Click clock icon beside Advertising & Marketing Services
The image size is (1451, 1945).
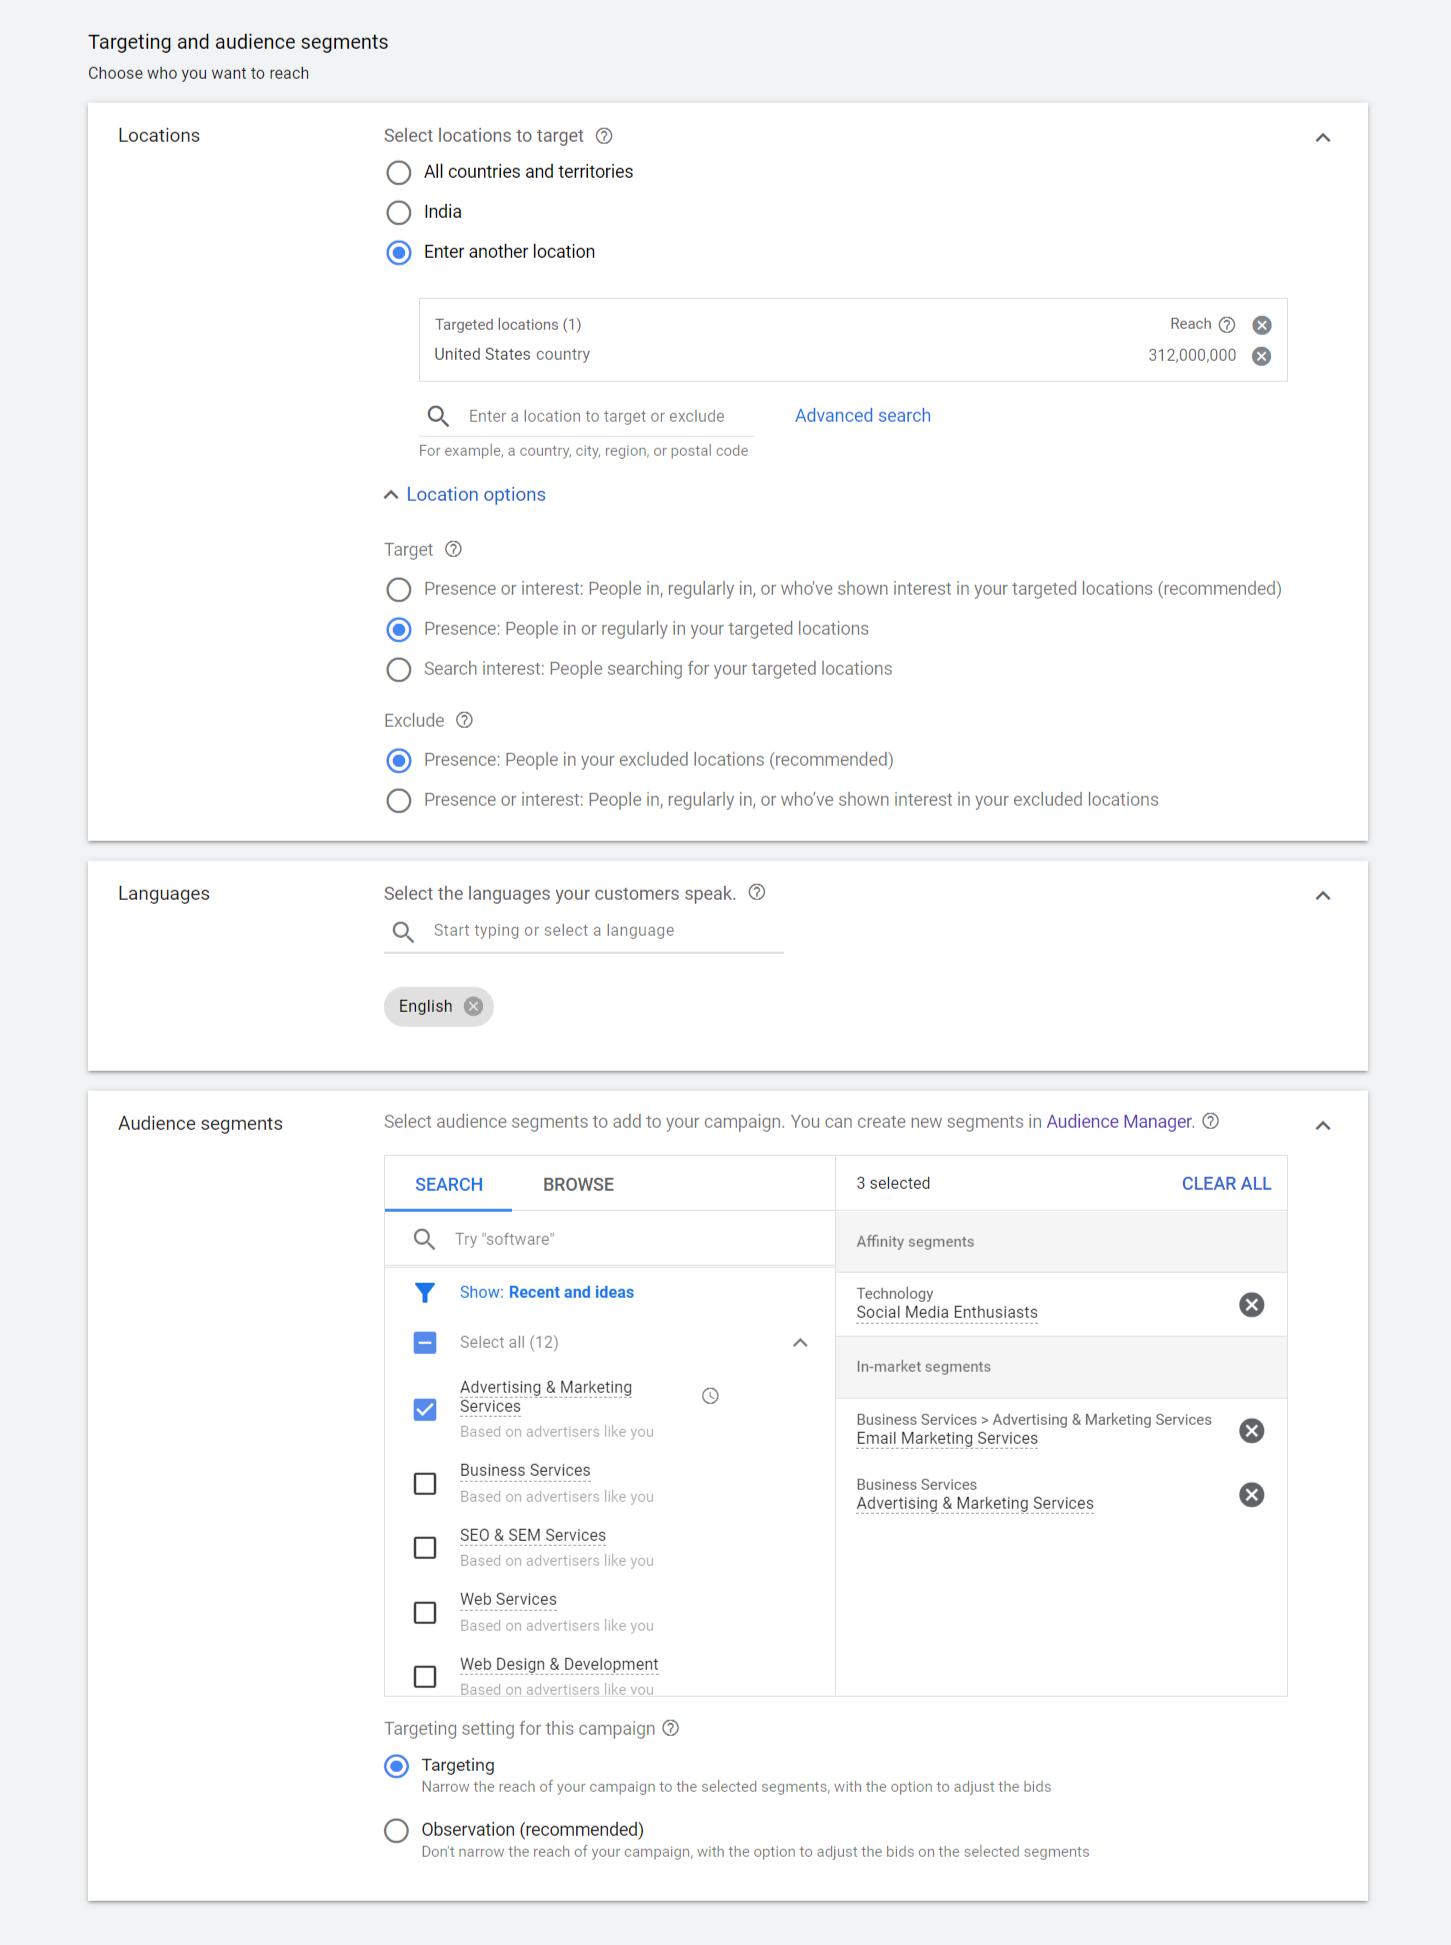710,1396
